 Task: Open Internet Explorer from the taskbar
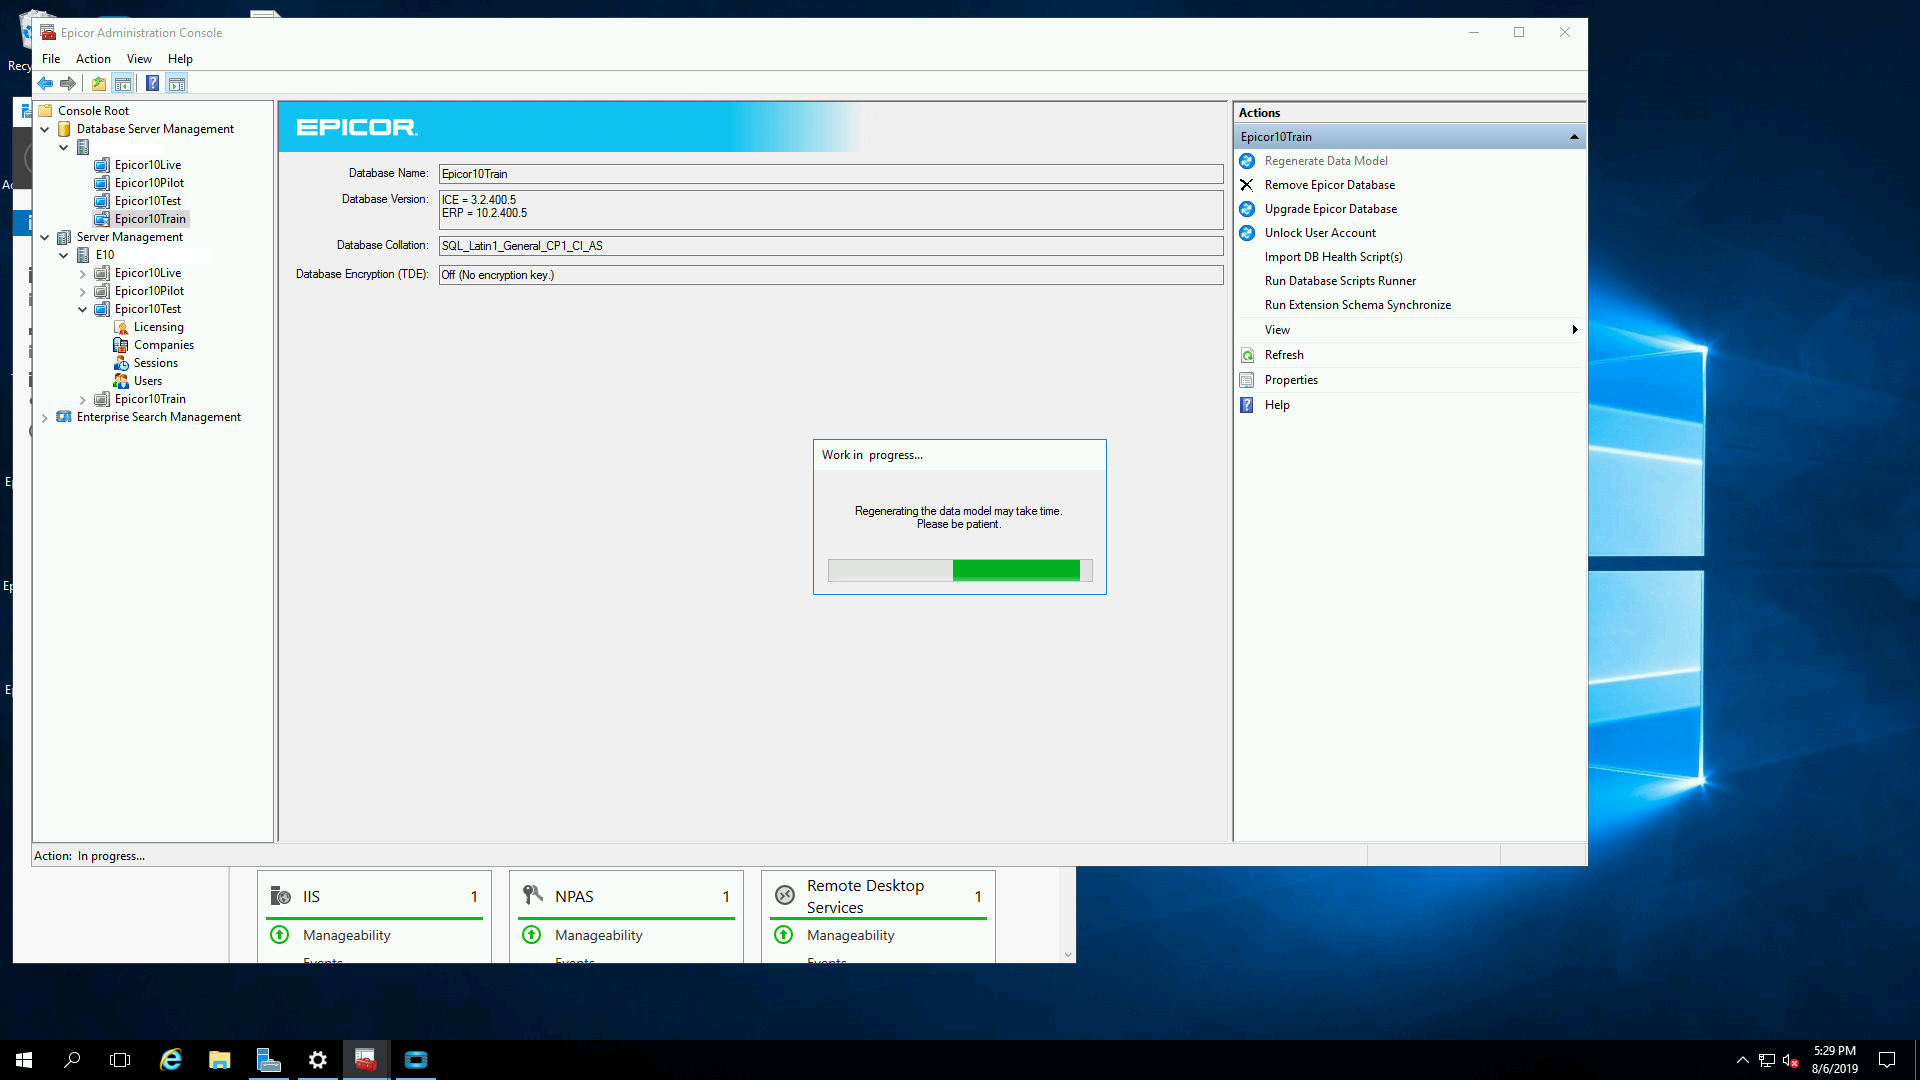[171, 1060]
